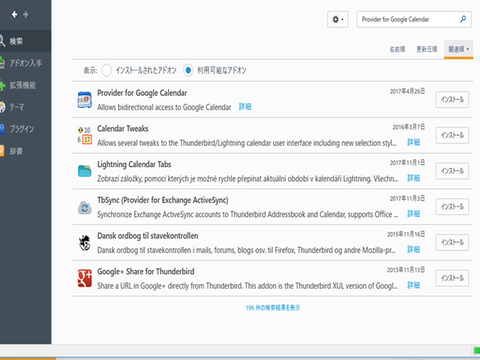This screenshot has width=480, height=360.
Task: Open 詳細 link for Dansk ordbog
Action: 413,249
